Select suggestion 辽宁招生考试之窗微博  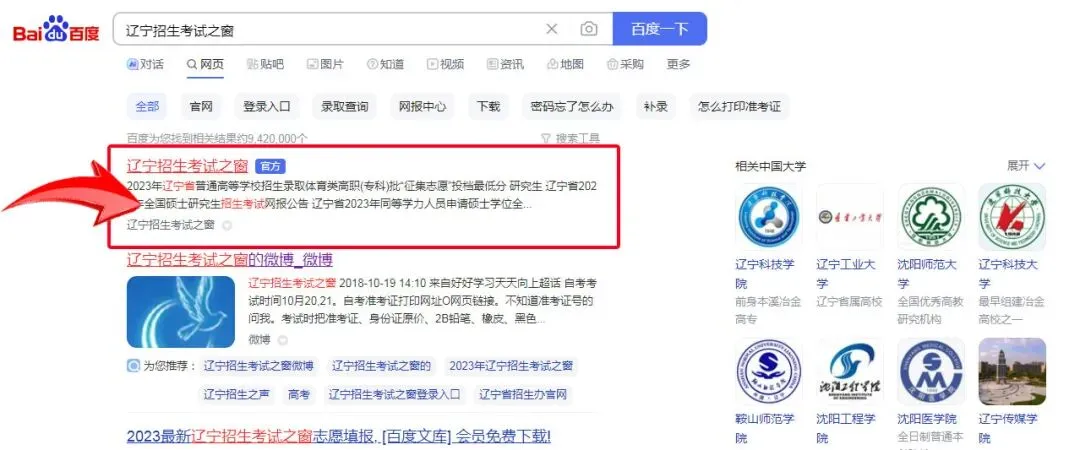[258, 366]
